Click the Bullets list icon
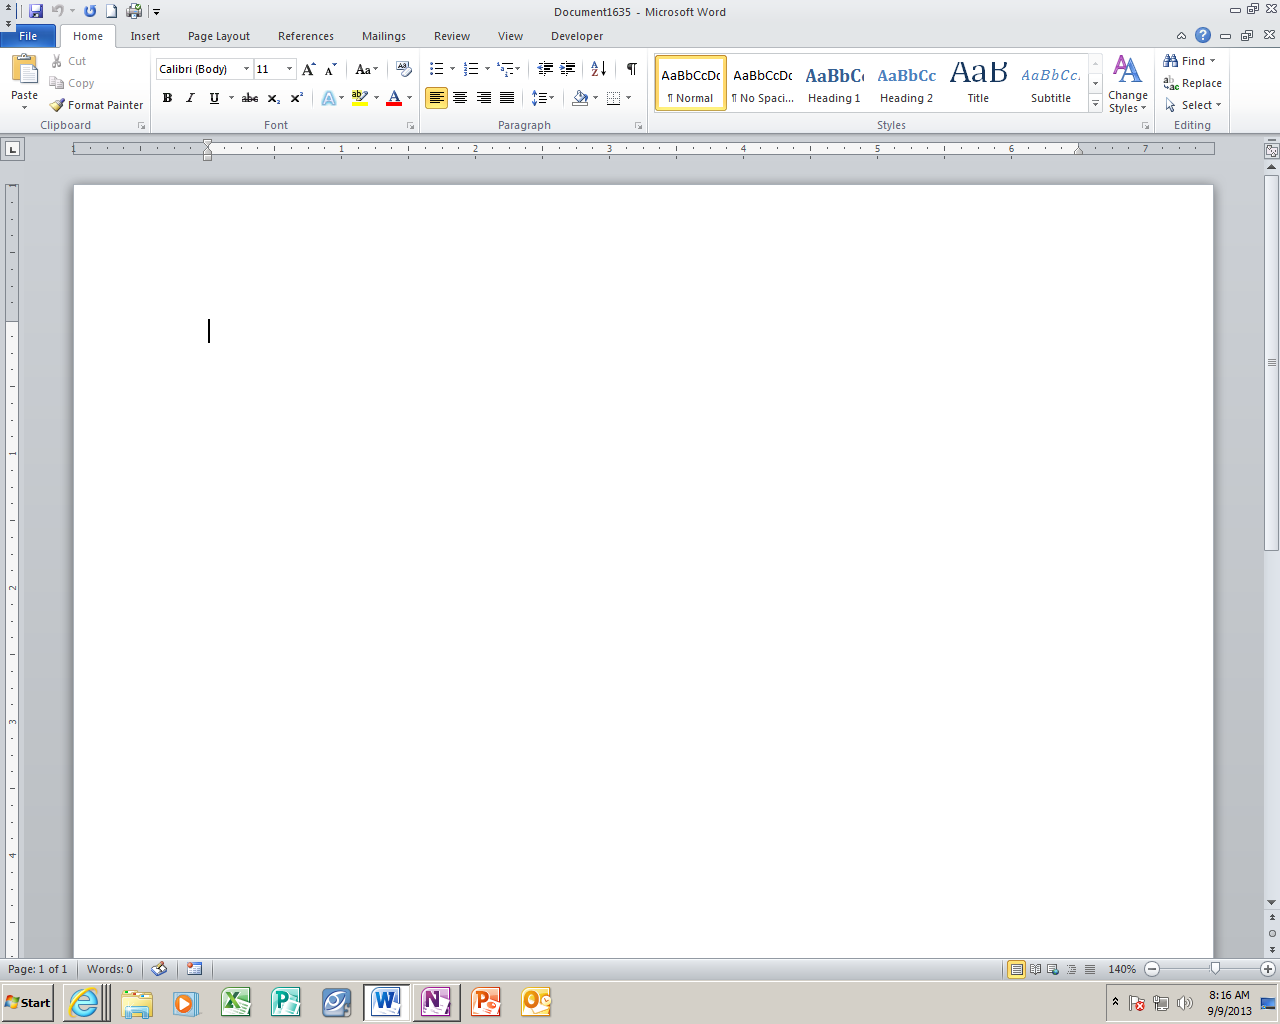The width and height of the screenshot is (1280, 1024). pos(437,69)
